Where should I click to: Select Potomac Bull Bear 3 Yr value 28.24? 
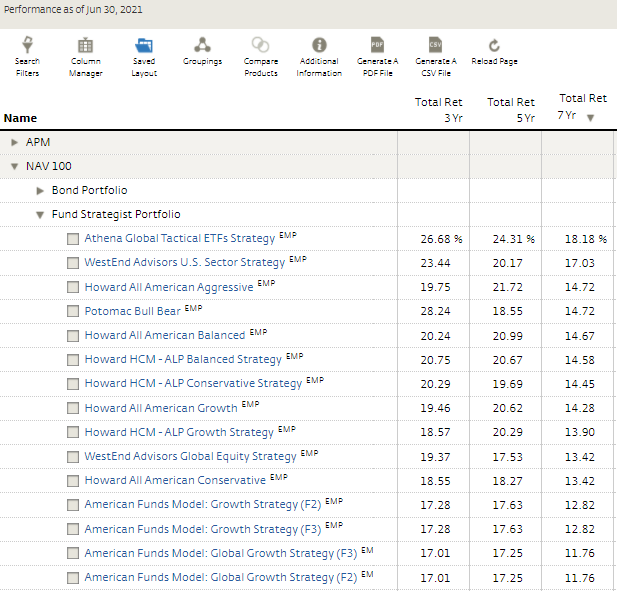point(435,311)
